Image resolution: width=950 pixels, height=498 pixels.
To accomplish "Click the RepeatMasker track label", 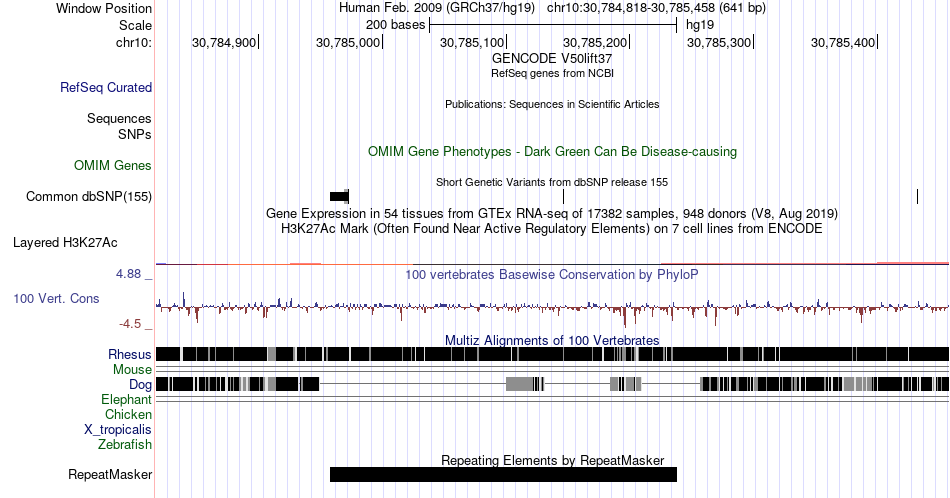I will 110,474.
